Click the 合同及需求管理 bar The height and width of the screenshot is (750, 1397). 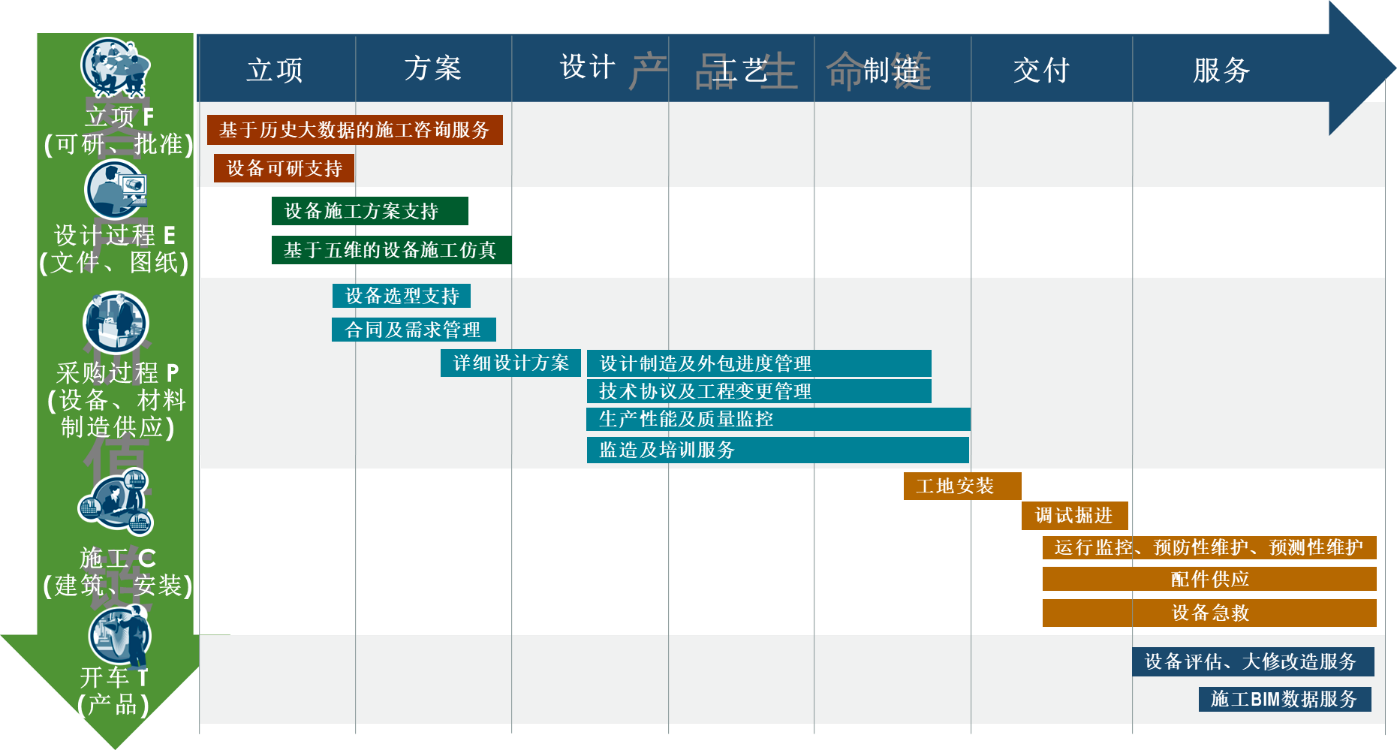(414, 330)
